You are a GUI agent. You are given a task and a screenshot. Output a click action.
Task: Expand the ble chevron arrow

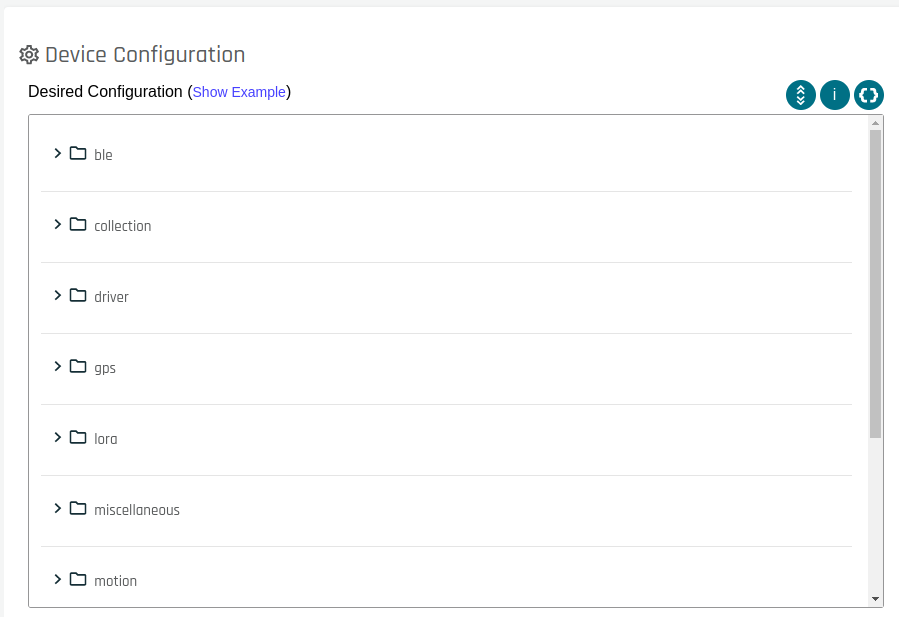point(58,153)
